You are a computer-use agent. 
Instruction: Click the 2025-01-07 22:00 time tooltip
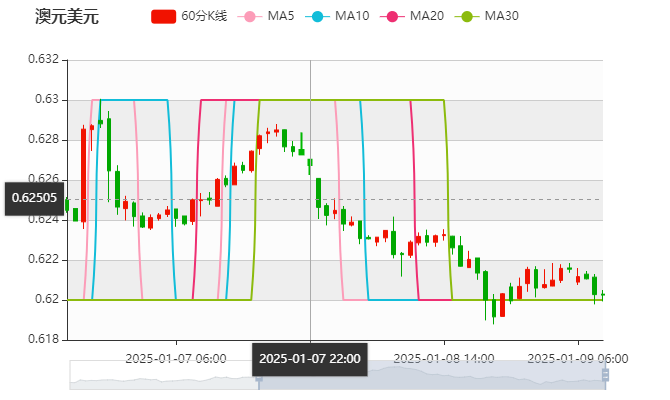pos(310,358)
